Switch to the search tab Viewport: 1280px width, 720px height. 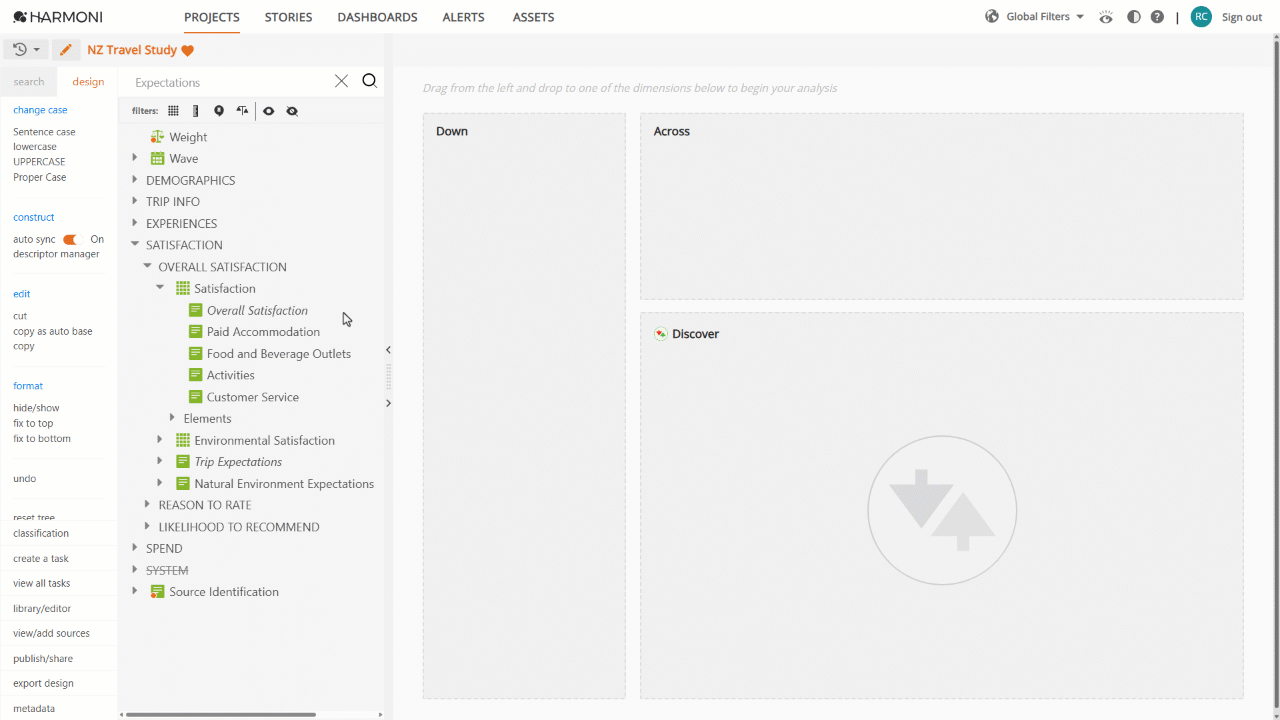coord(29,82)
